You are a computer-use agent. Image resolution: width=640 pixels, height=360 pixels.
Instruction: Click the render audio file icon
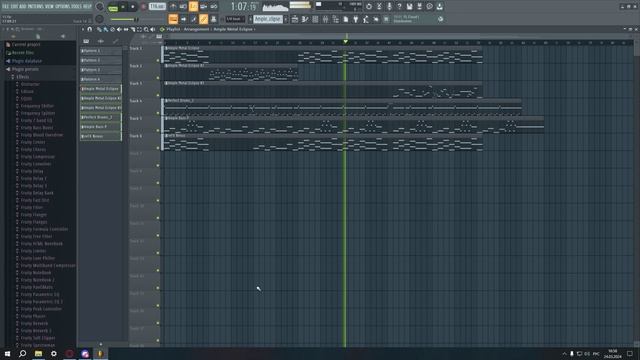pyautogui.click(x=419, y=7)
